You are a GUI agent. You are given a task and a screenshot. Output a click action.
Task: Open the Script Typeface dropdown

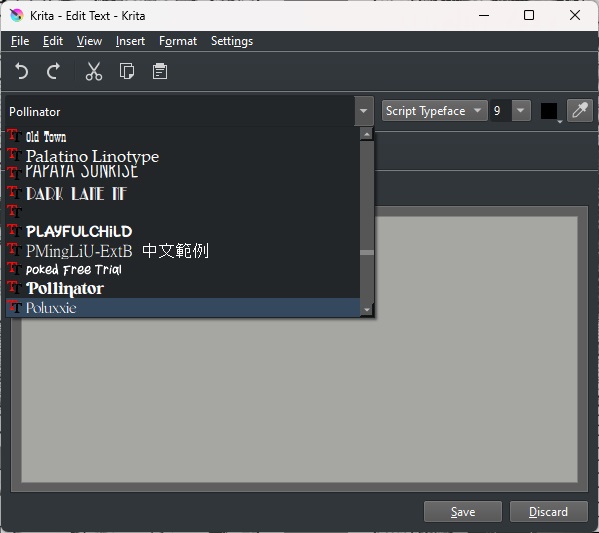click(434, 111)
